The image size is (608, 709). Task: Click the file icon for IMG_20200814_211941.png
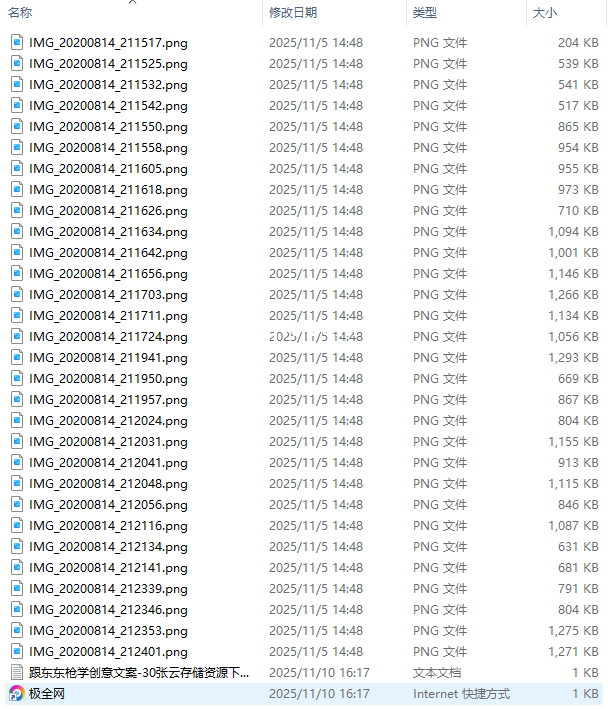point(17,358)
